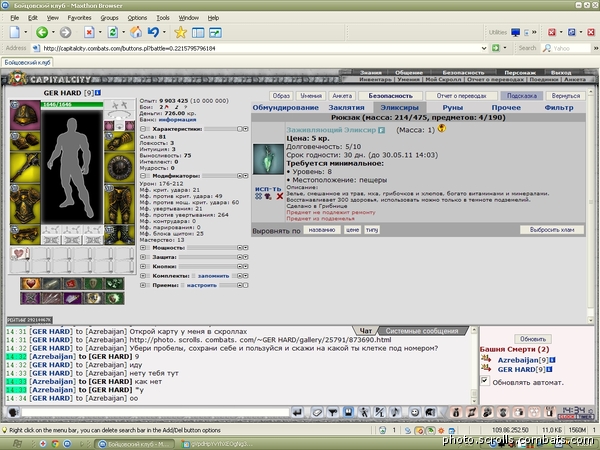Click the equipped round shield slot

point(119,168)
